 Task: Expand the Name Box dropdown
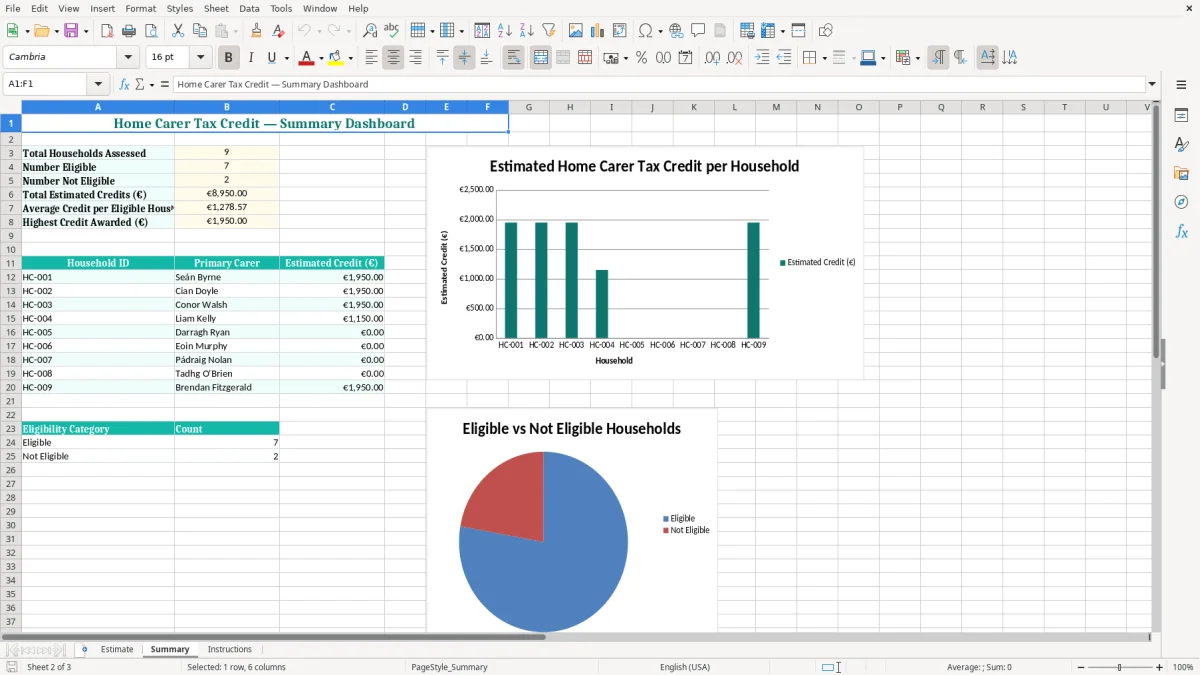pyautogui.click(x=98, y=85)
